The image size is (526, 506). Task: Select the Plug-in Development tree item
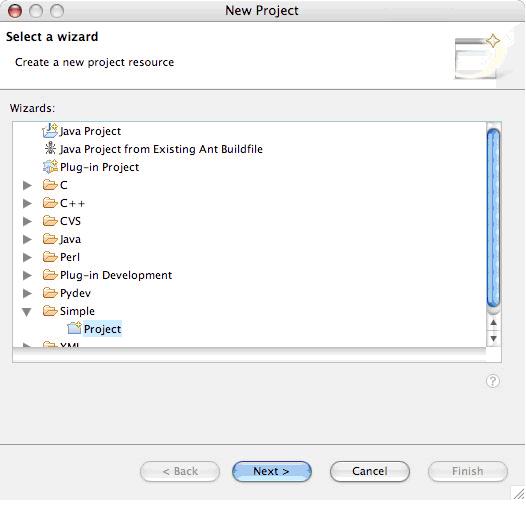(x=116, y=275)
